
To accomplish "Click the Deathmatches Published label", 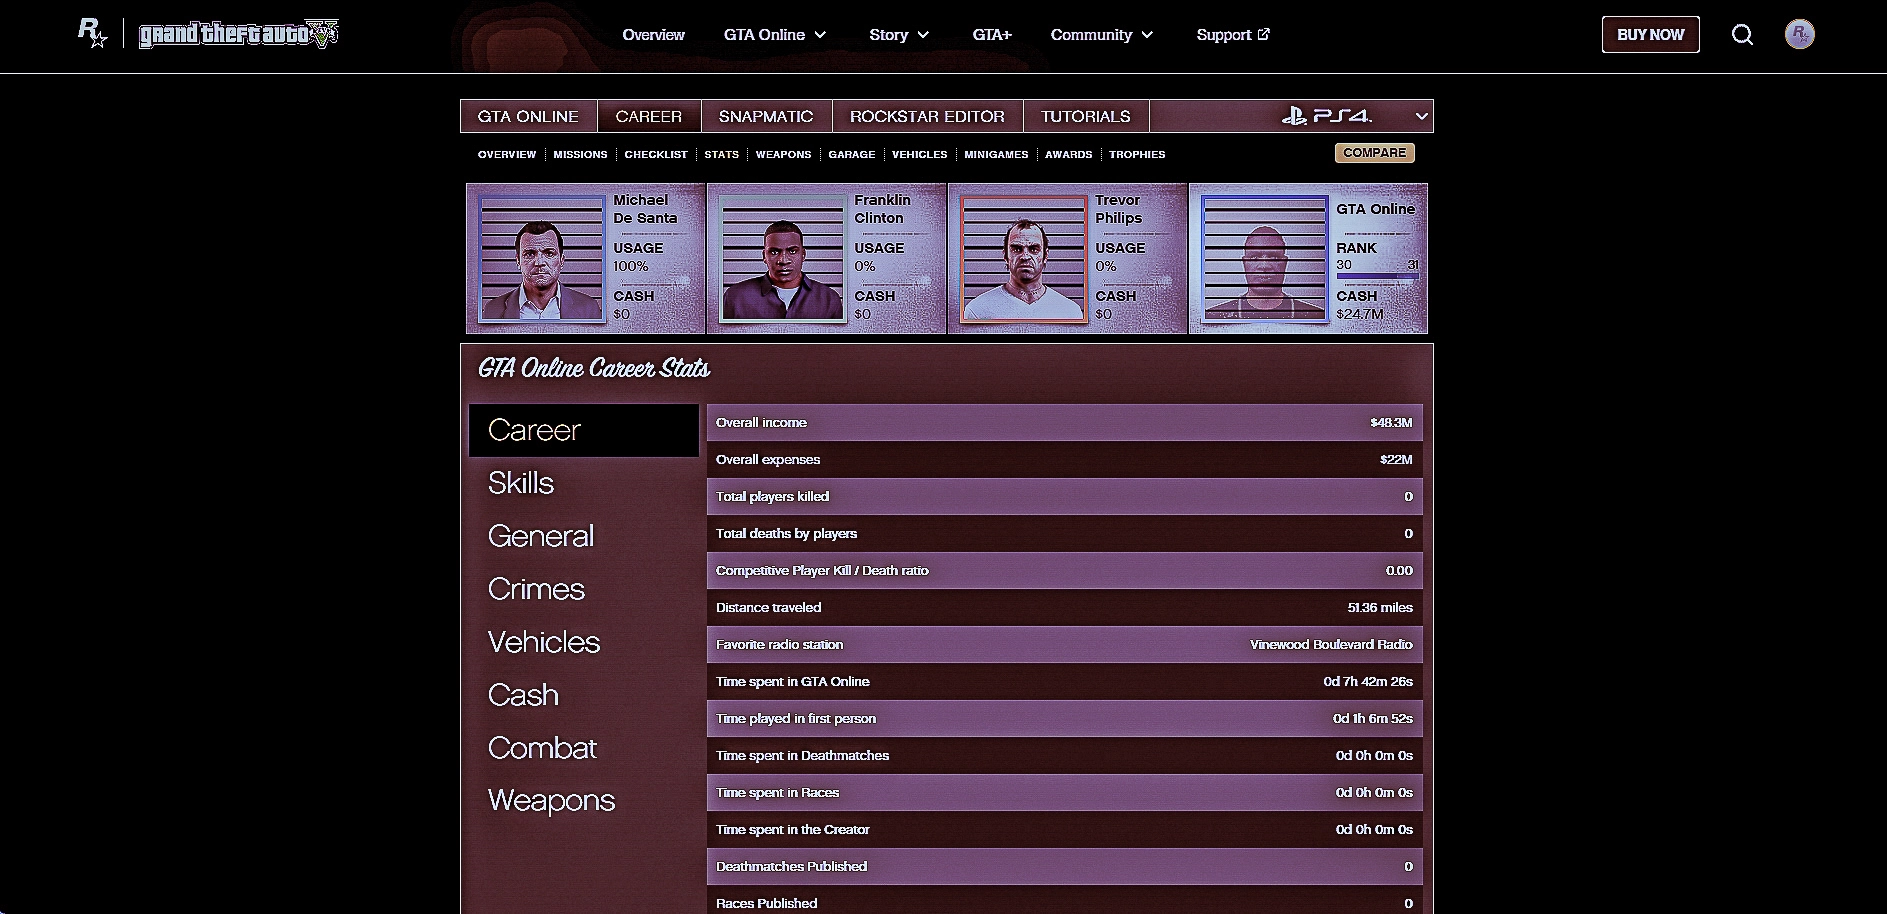I will [791, 867].
